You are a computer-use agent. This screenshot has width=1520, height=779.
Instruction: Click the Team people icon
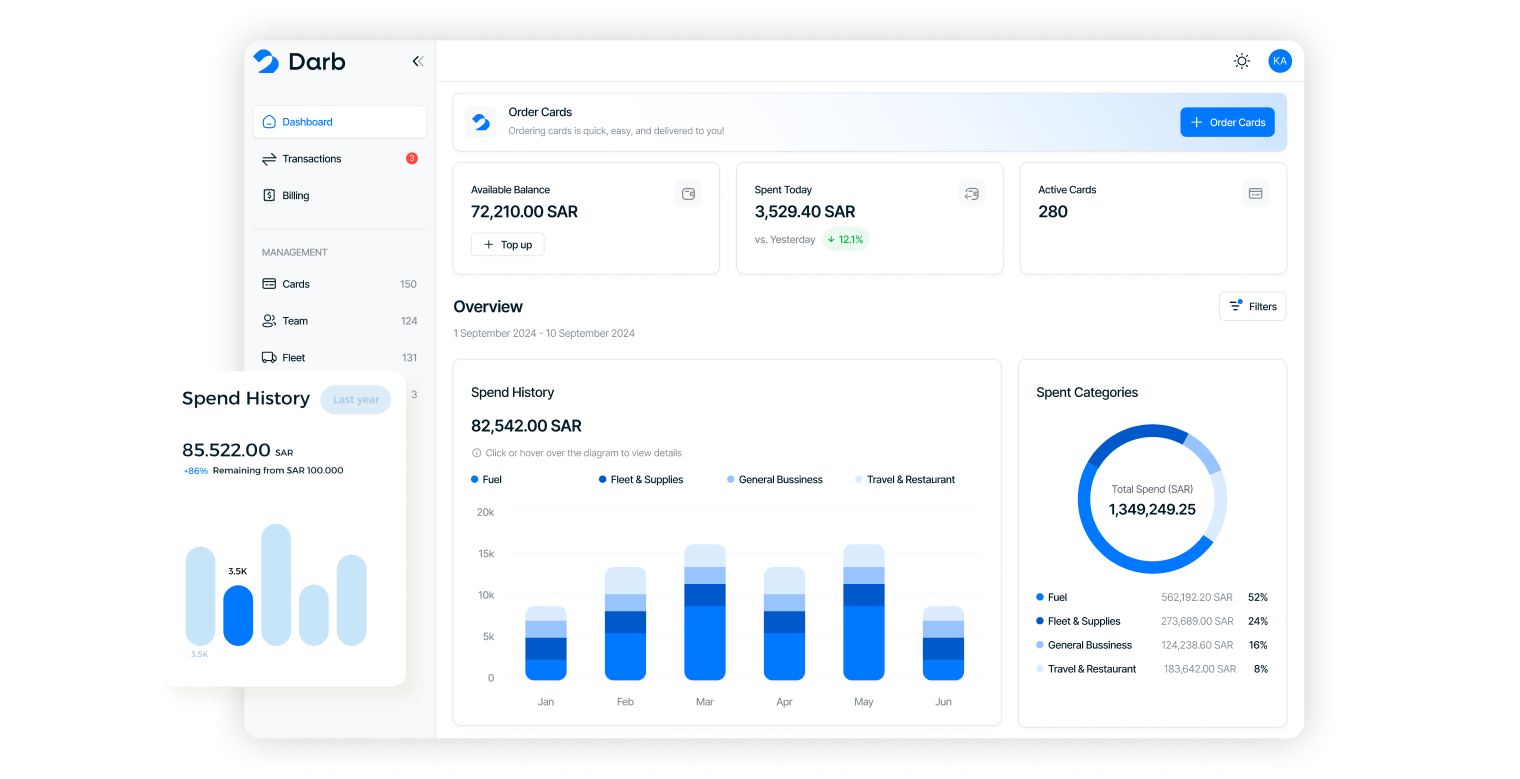point(269,321)
